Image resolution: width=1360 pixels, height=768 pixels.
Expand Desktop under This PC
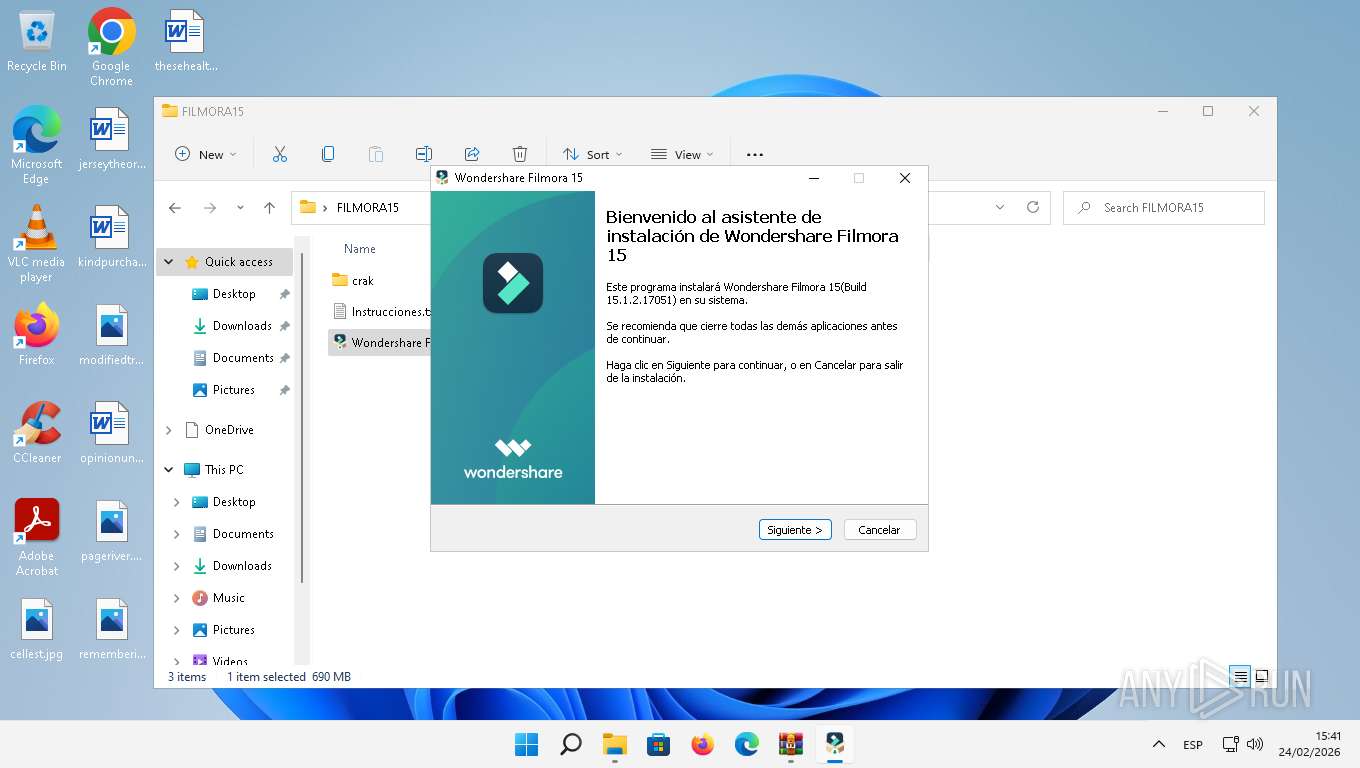(x=177, y=502)
